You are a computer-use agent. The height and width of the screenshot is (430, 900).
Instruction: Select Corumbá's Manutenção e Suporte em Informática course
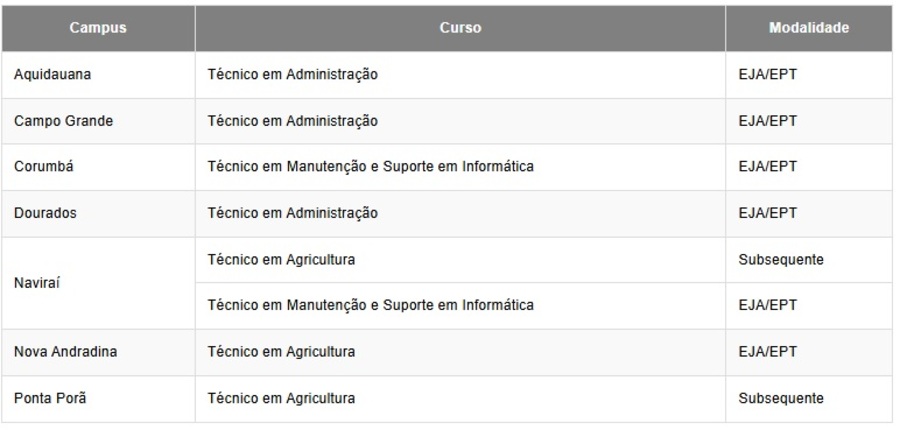(x=369, y=167)
